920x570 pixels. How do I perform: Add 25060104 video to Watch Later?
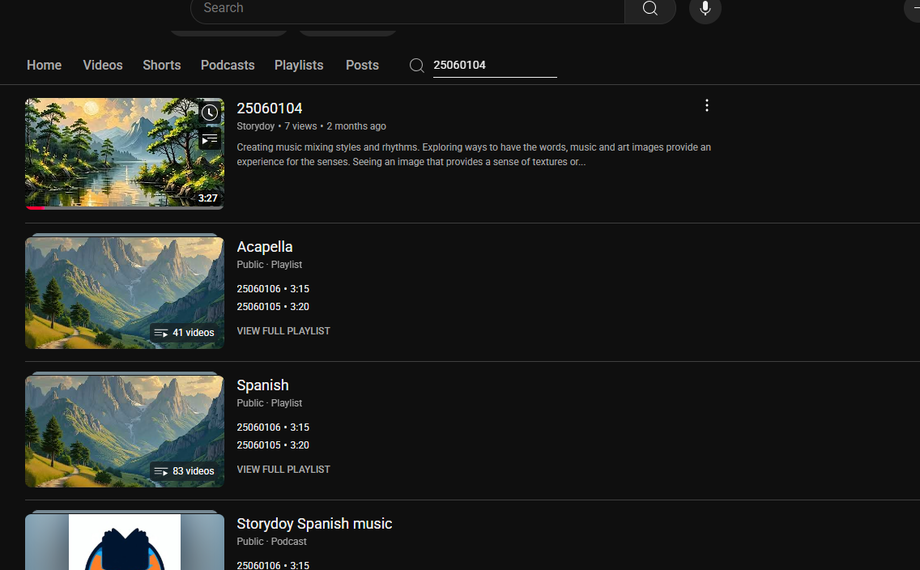[x=209, y=113]
